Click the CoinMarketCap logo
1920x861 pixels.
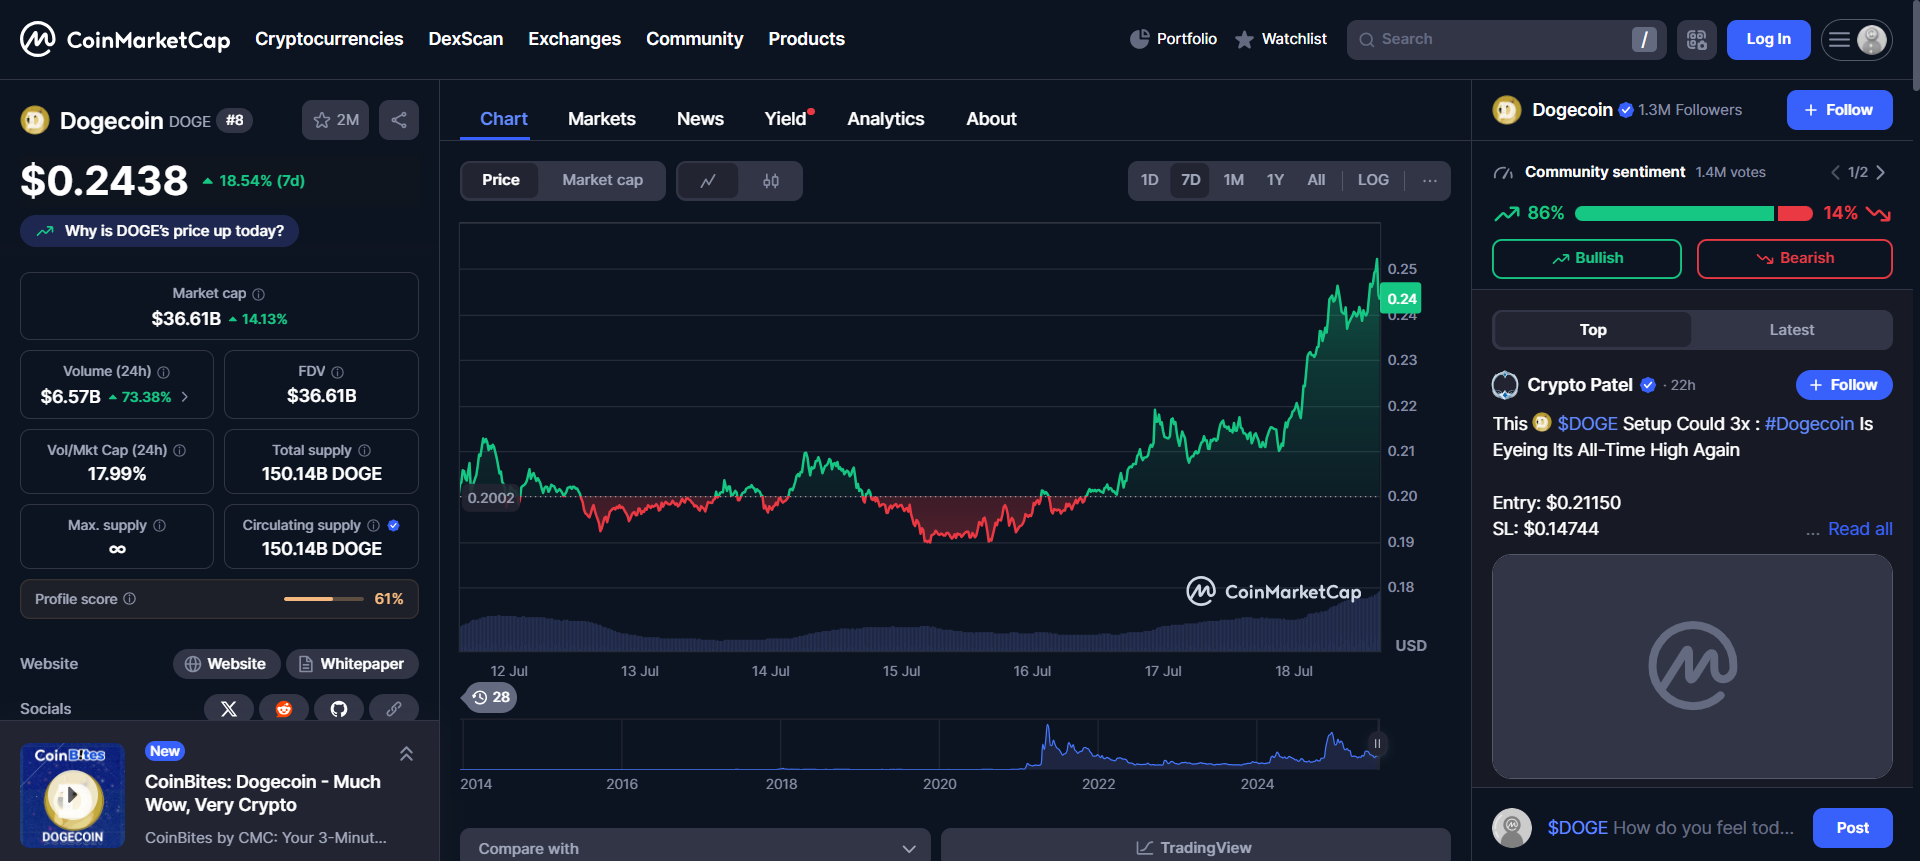click(x=125, y=39)
